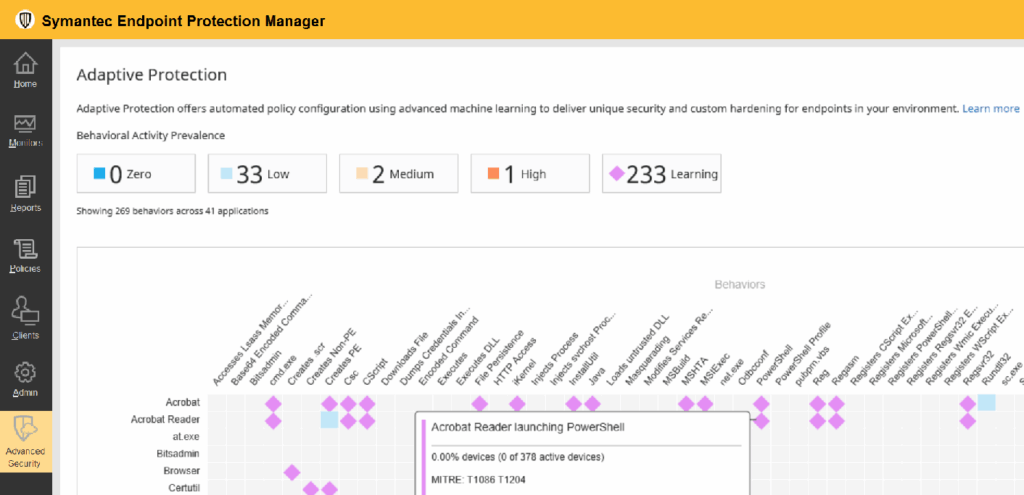Click the Acrobat Reader Csc diamond
Viewport: 1024px width, 495px height.
tap(349, 421)
